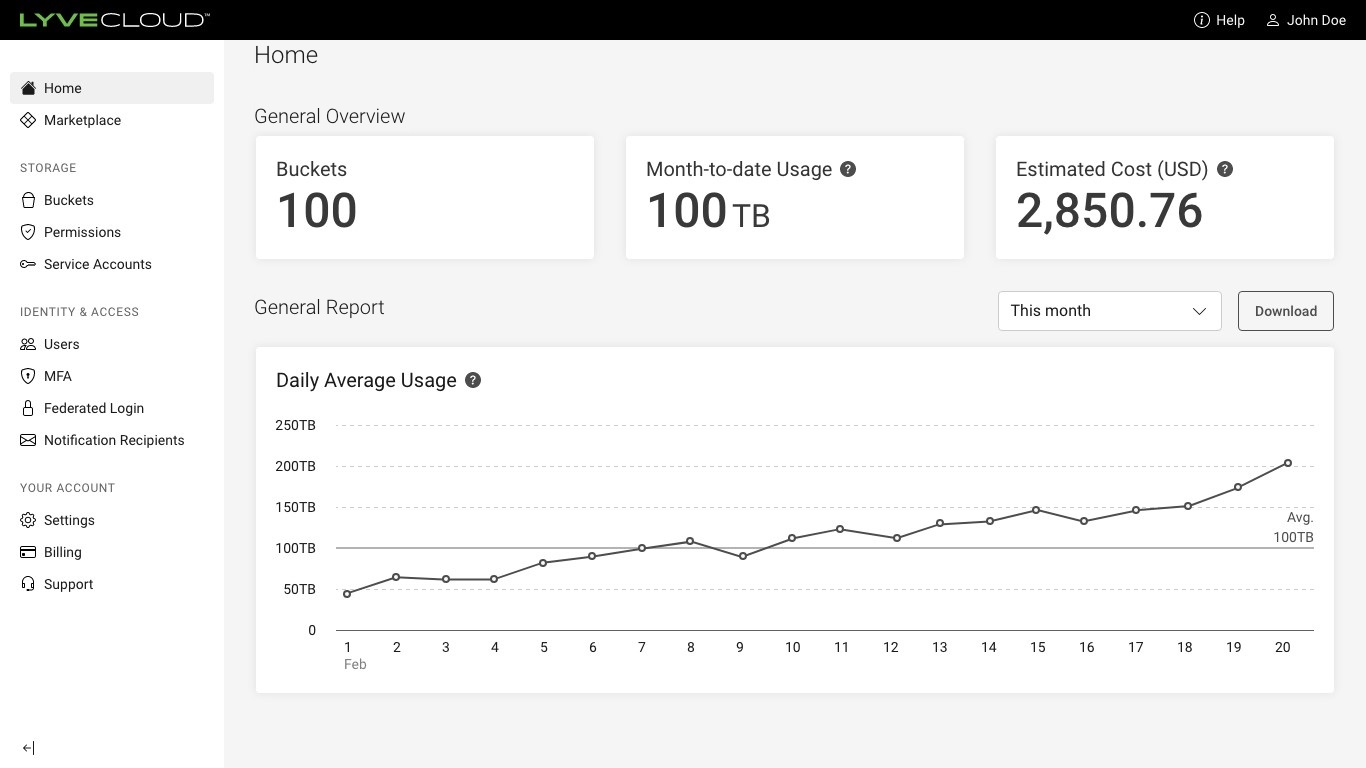The width and height of the screenshot is (1366, 768).
Task: Click the Permissions shield icon
Action: (28, 232)
